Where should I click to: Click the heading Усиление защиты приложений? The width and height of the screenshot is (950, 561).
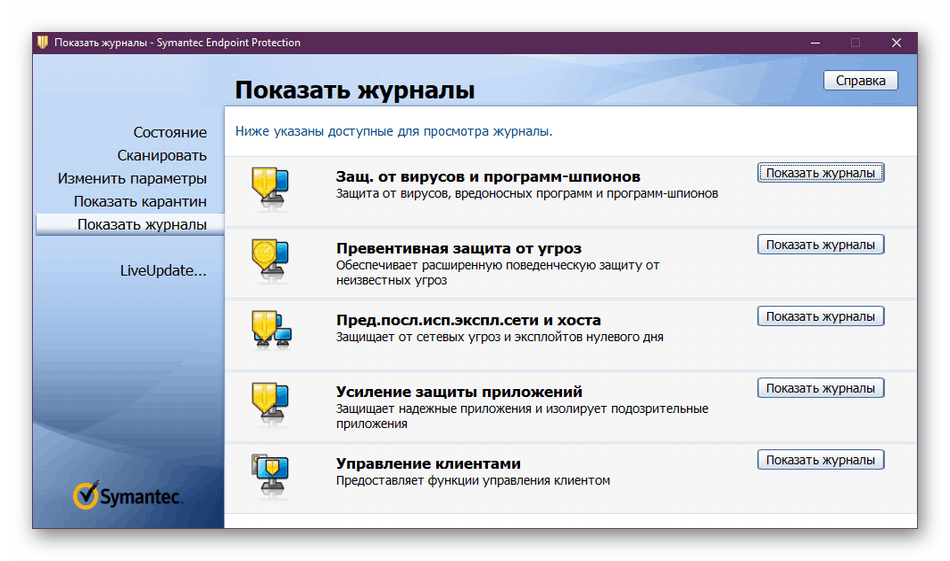(459, 391)
